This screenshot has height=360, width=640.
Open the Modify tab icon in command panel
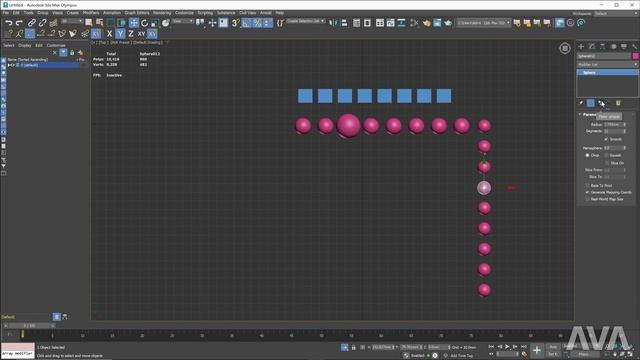pos(592,47)
